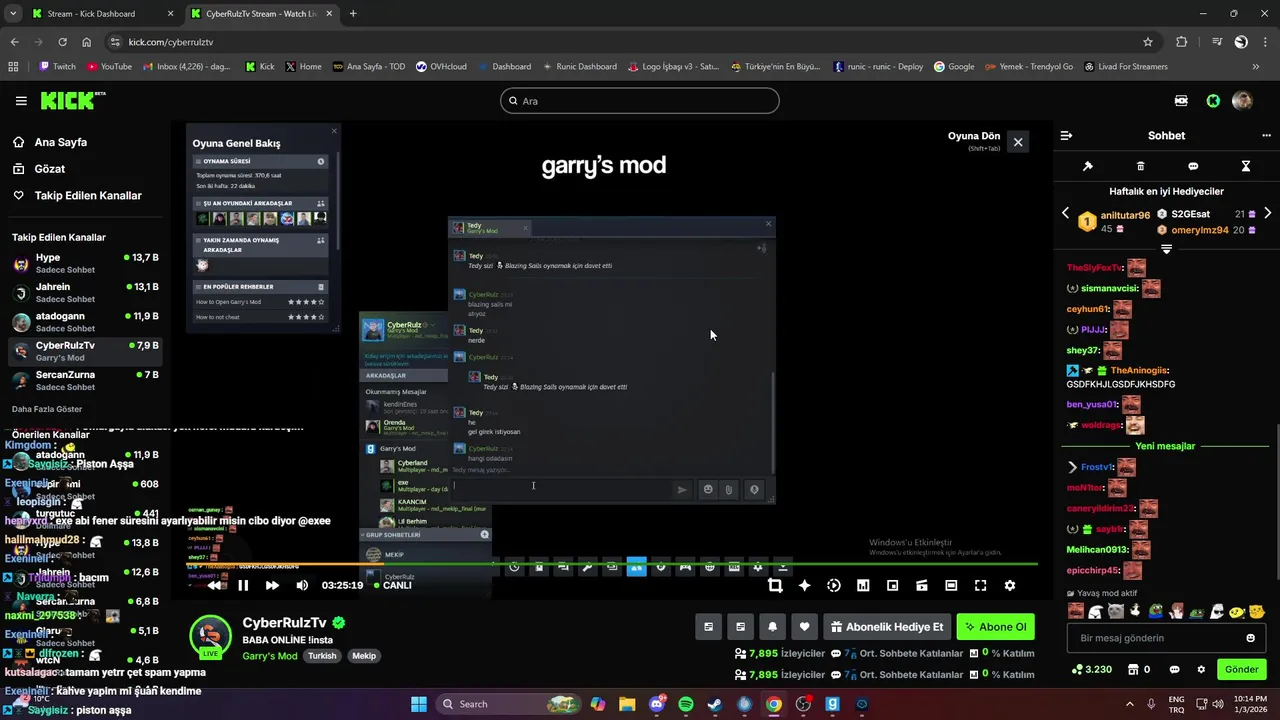Fast forward the stream

(272, 586)
